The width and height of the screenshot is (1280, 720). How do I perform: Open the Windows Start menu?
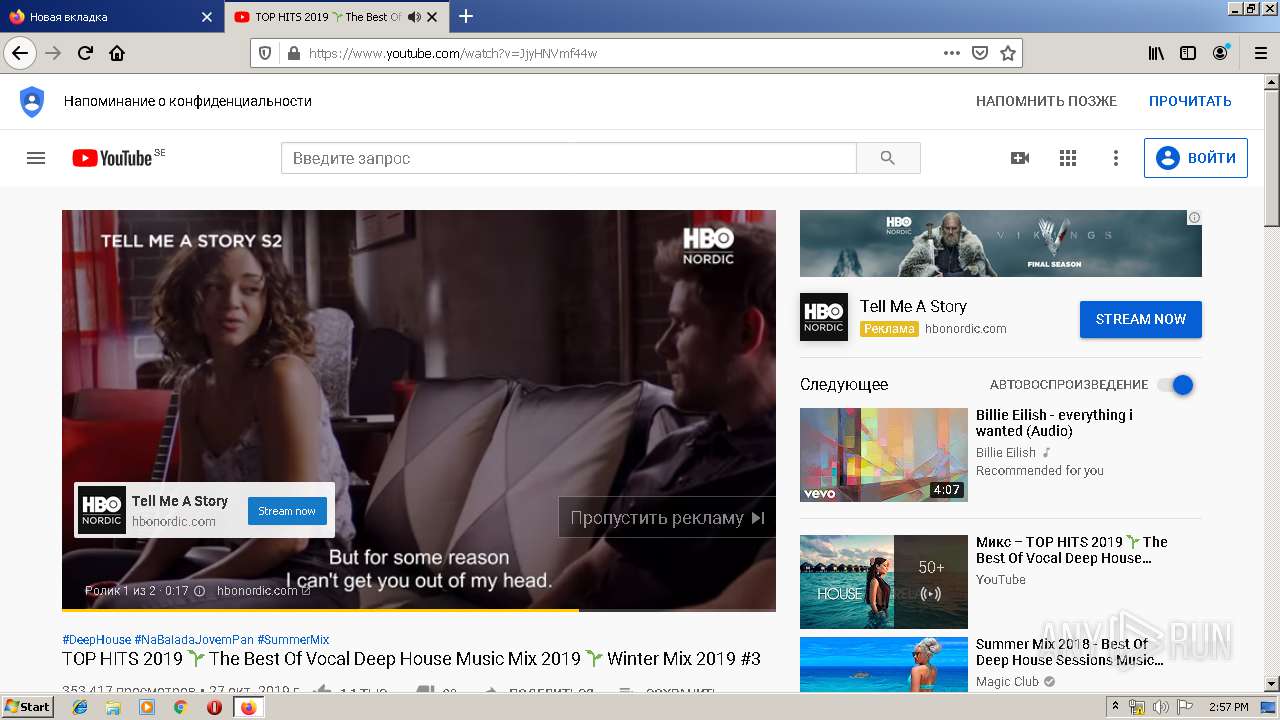tap(27, 707)
